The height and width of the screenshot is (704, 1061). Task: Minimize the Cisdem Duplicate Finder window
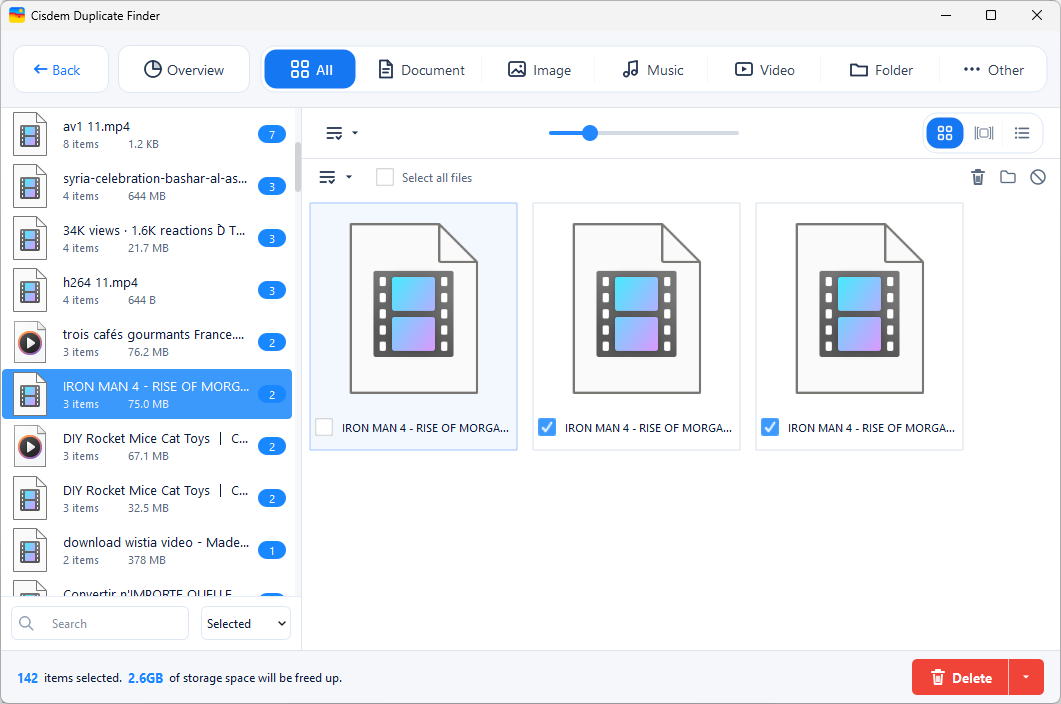pyautogui.click(x=946, y=15)
